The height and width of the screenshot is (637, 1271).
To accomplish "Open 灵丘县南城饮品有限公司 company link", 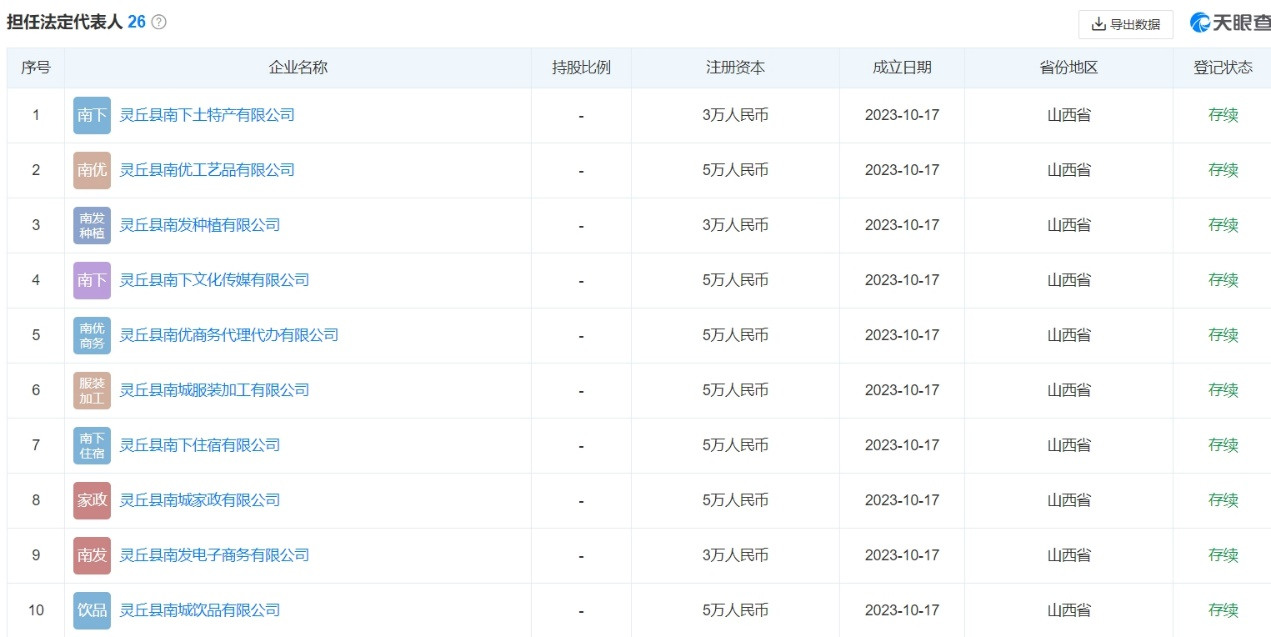I will coord(200,610).
